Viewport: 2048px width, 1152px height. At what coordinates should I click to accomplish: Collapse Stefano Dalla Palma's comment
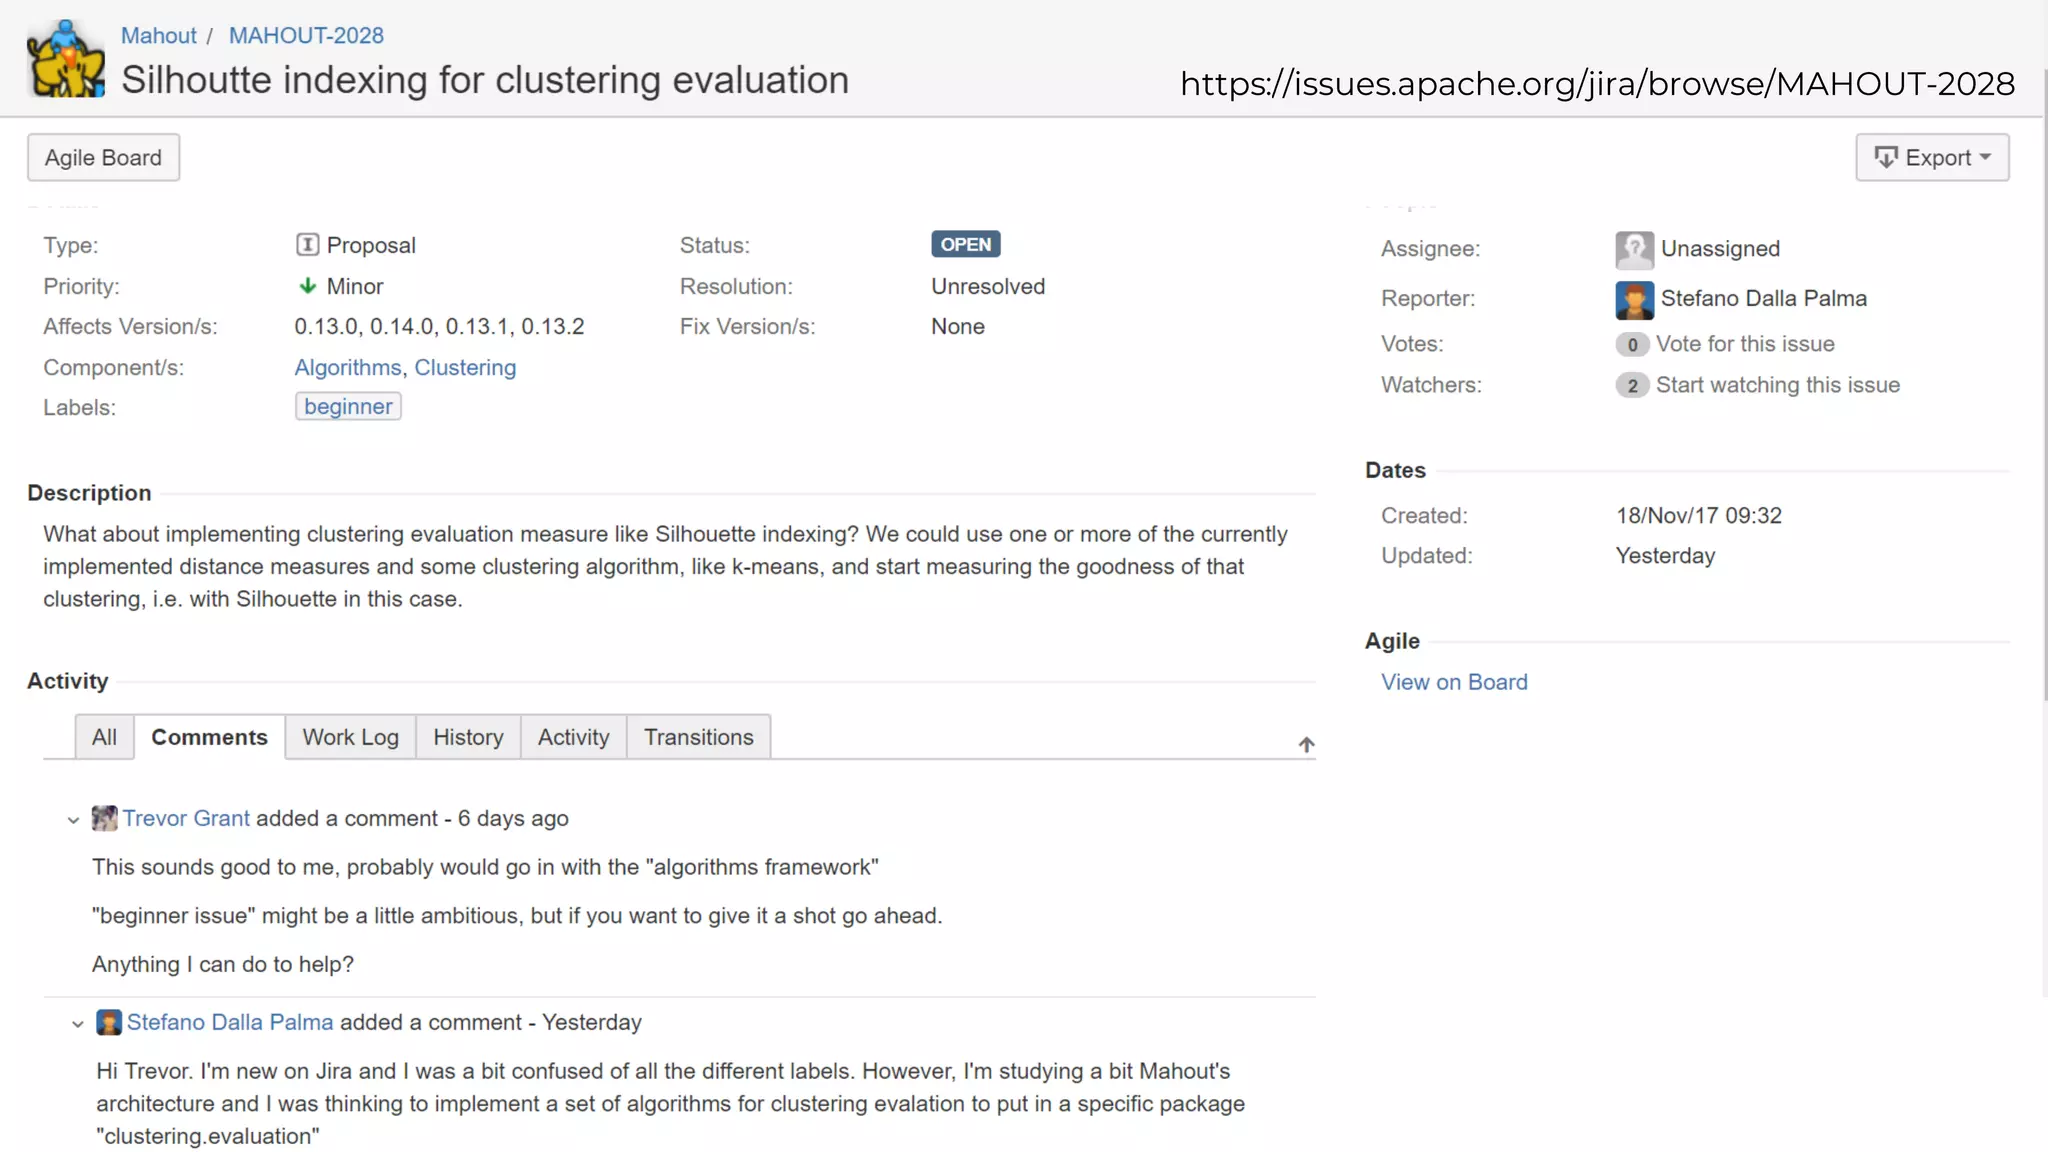tap(77, 1024)
